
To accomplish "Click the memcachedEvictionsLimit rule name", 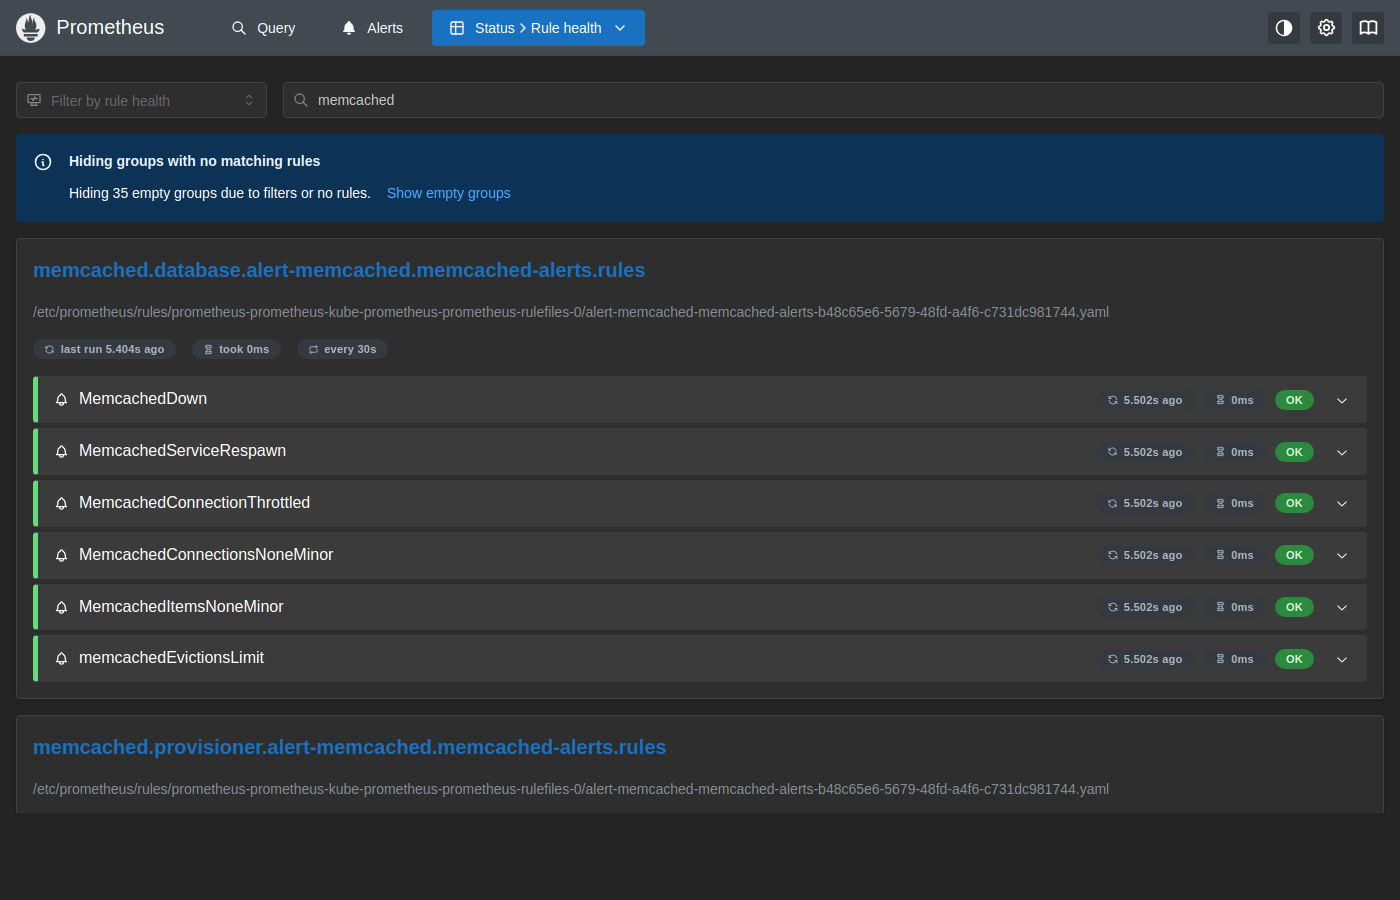I will tap(171, 658).
